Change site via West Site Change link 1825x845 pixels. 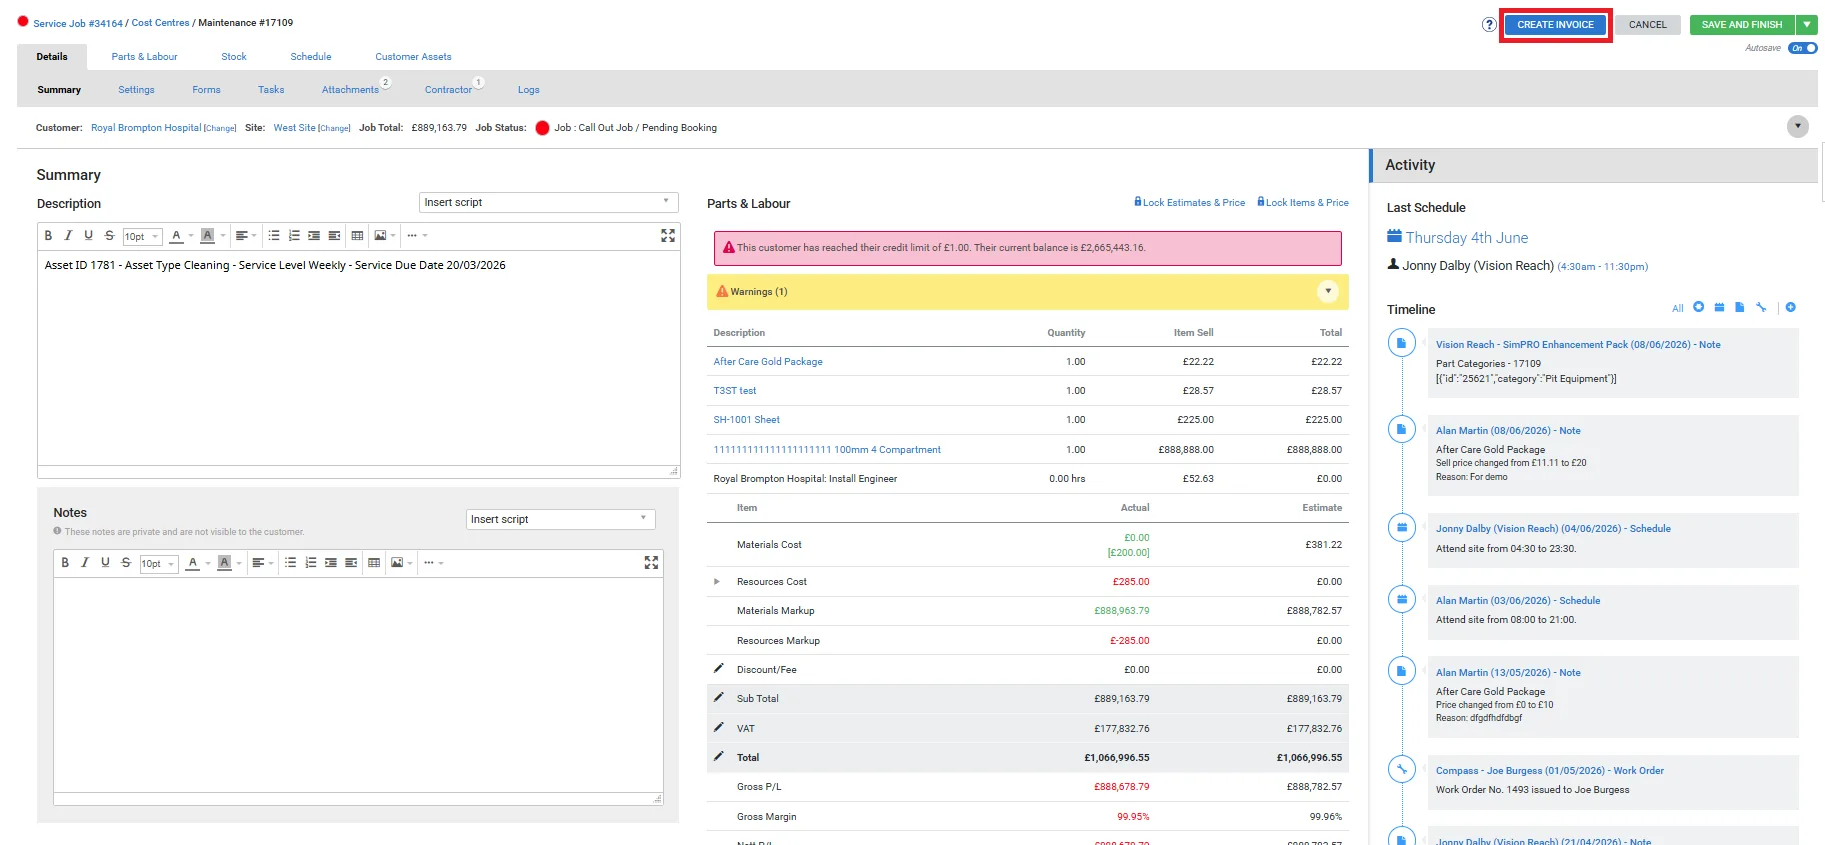click(x=334, y=128)
